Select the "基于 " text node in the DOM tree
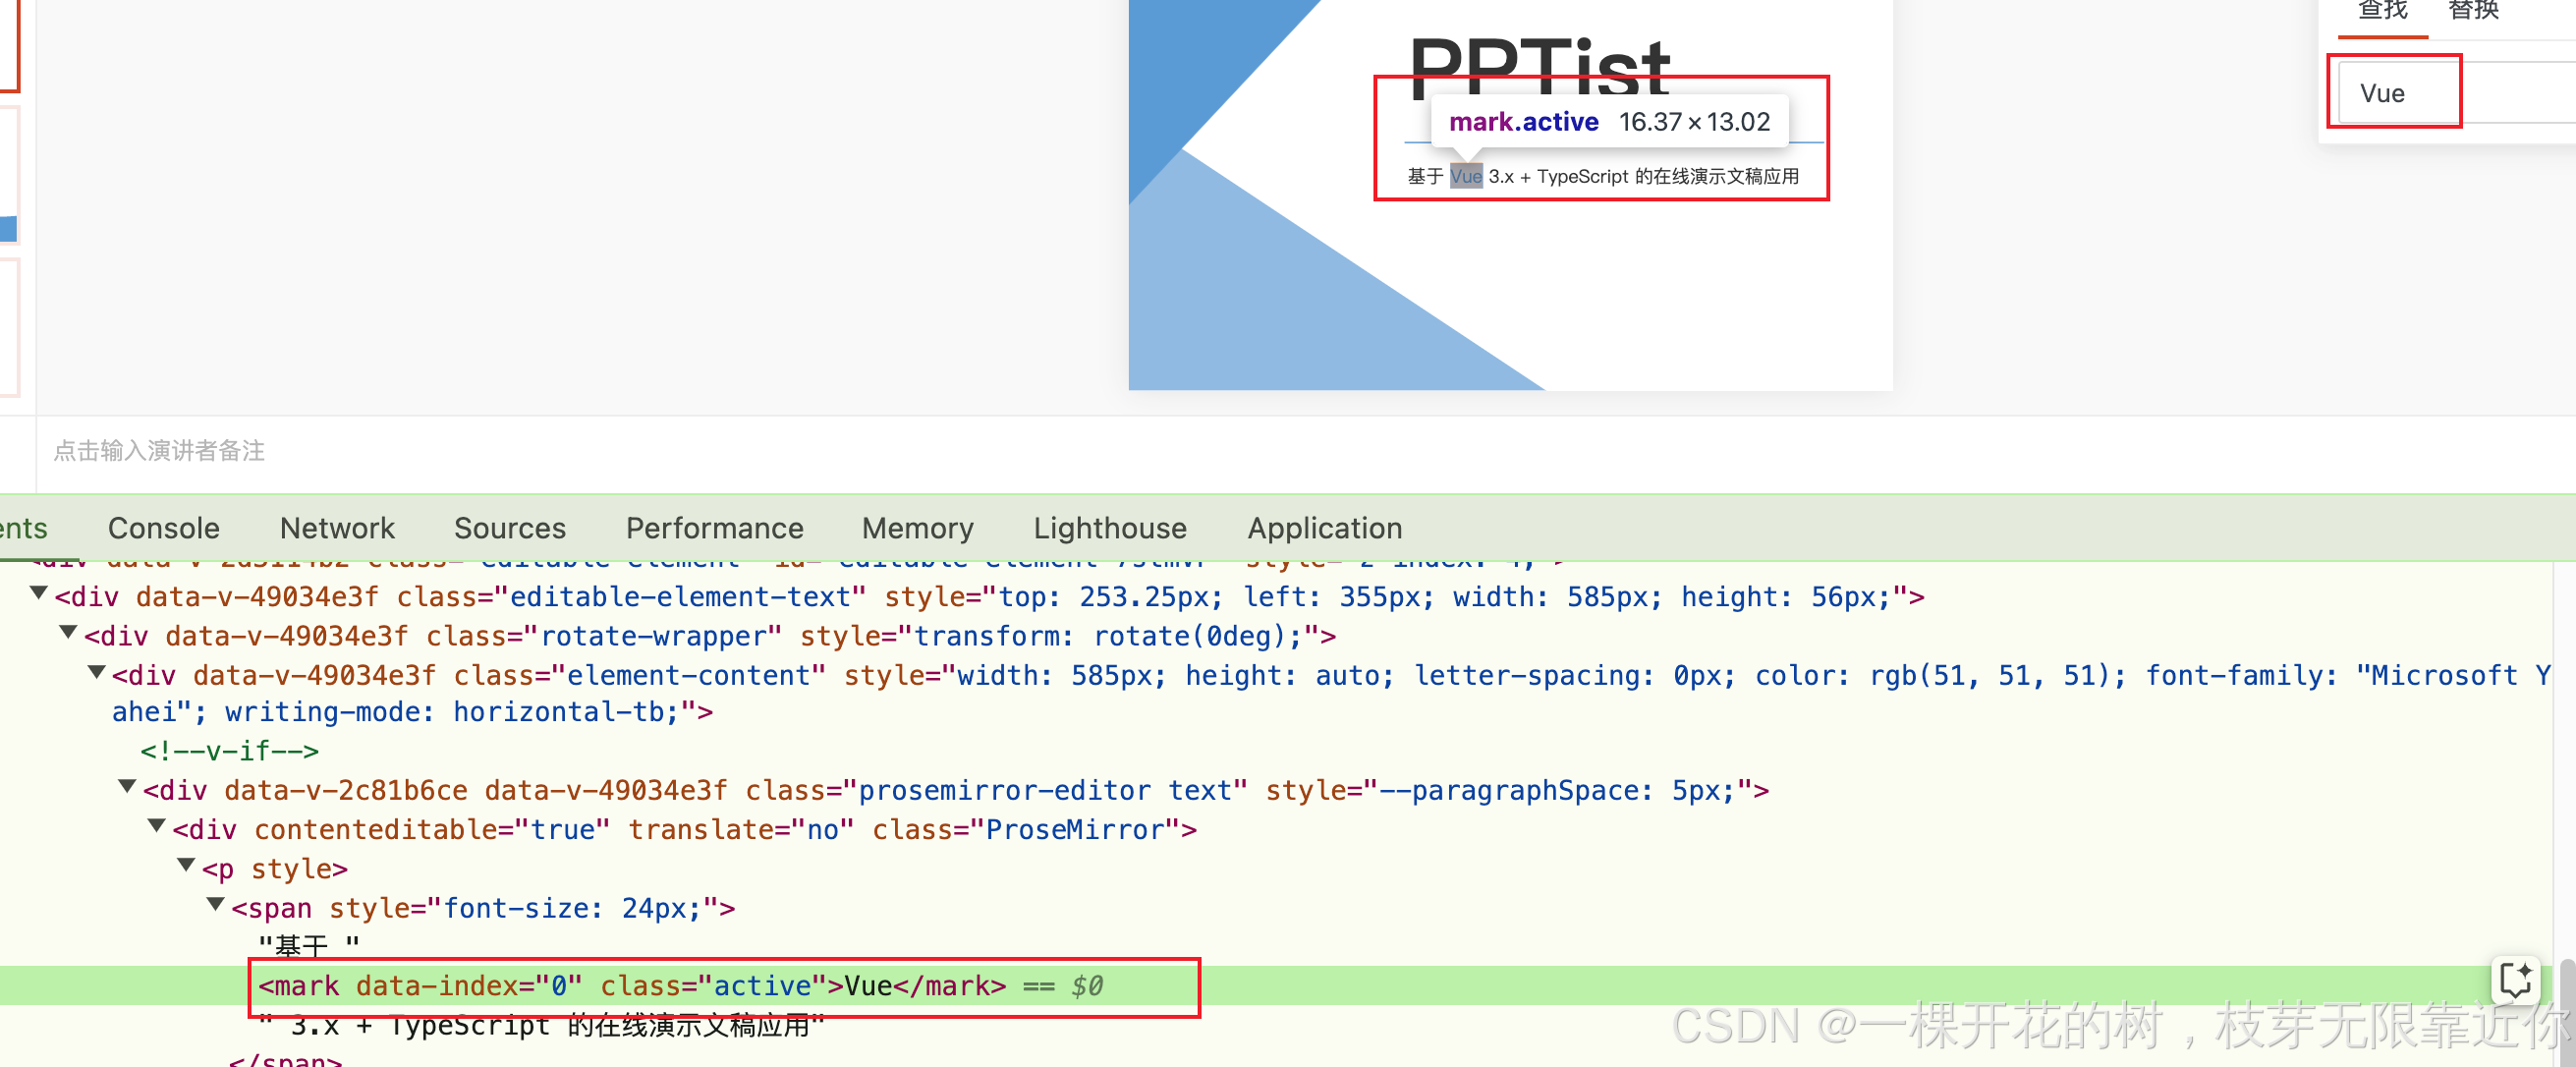The image size is (2576, 1067). tap(308, 945)
